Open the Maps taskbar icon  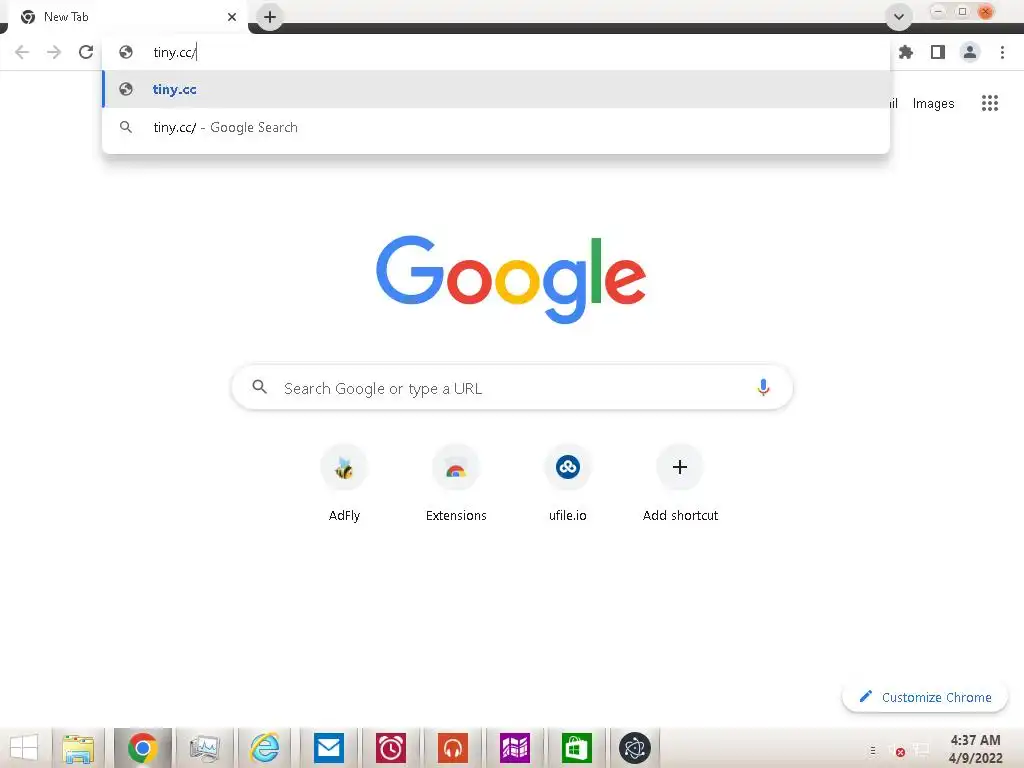(x=515, y=748)
